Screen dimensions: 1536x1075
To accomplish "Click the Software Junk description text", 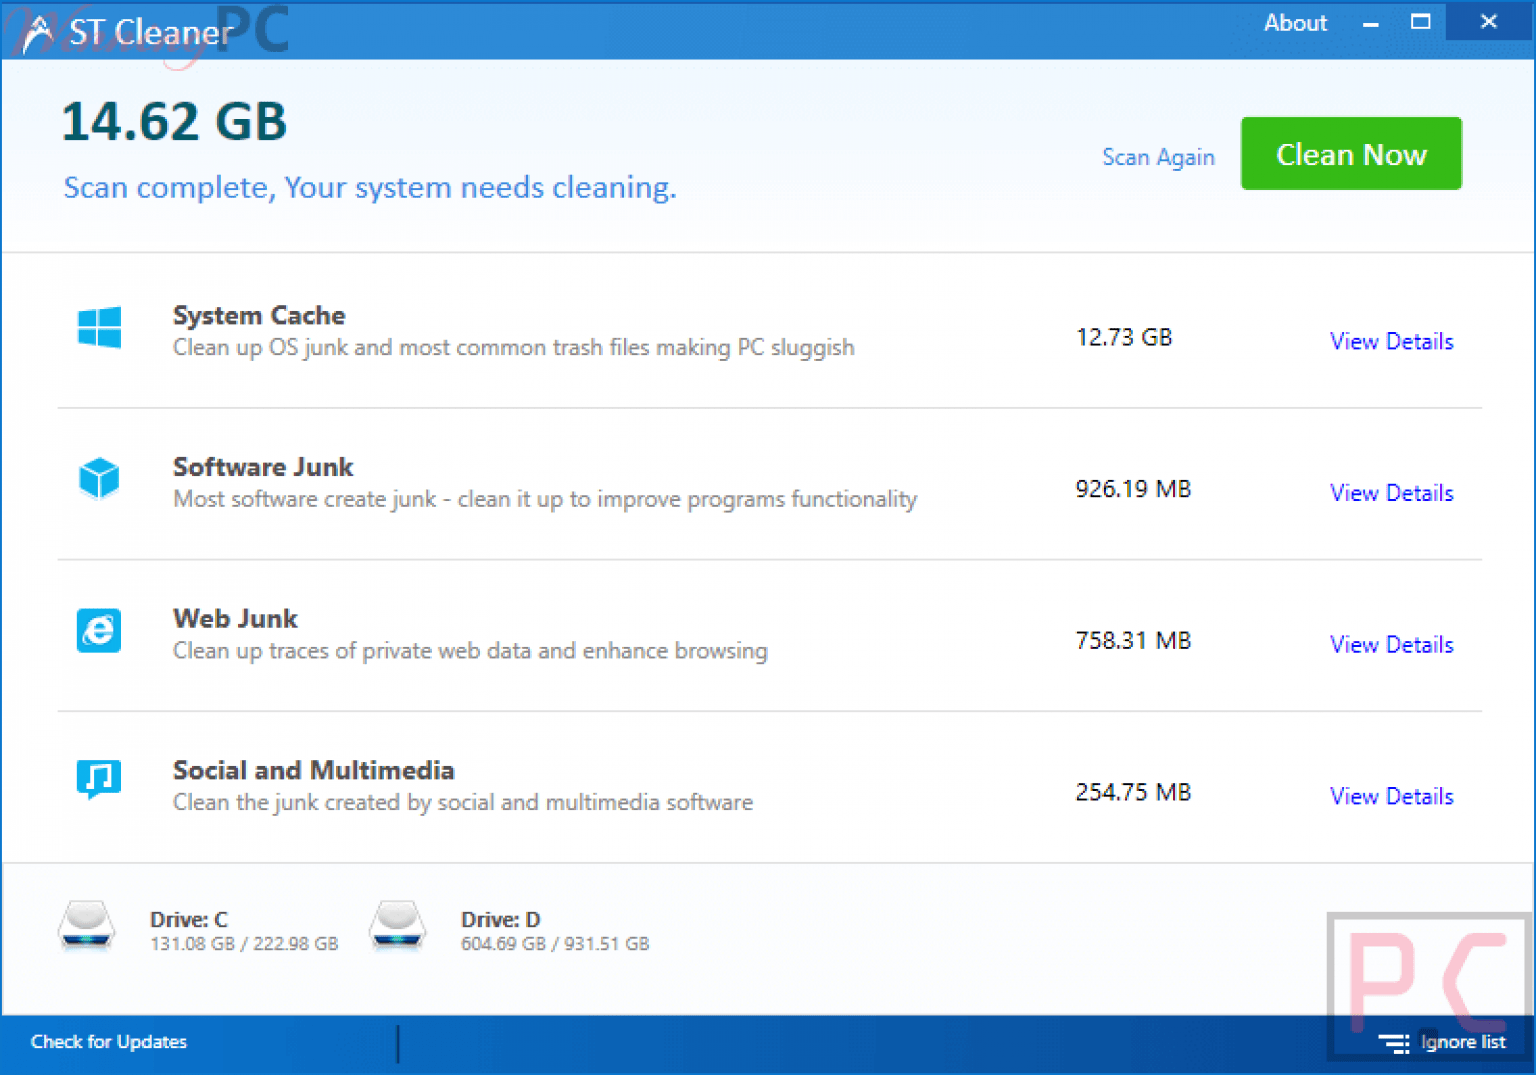I will [x=545, y=499].
